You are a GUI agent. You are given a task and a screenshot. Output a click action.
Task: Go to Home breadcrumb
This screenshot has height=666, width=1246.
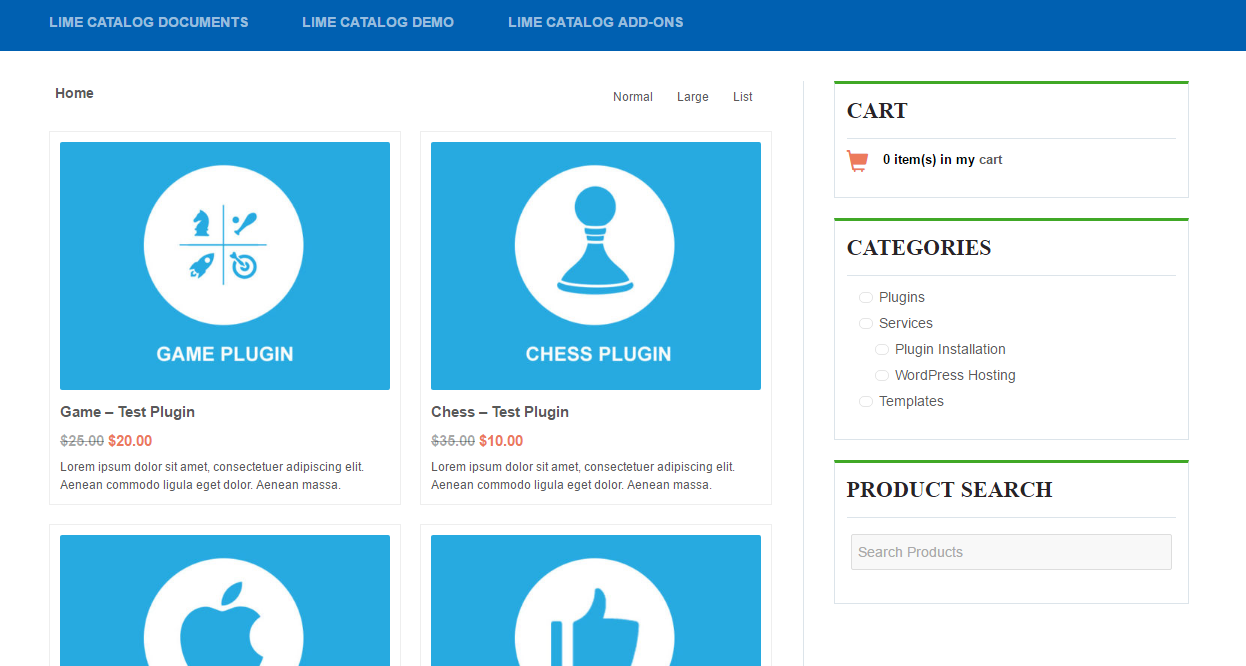coord(74,93)
